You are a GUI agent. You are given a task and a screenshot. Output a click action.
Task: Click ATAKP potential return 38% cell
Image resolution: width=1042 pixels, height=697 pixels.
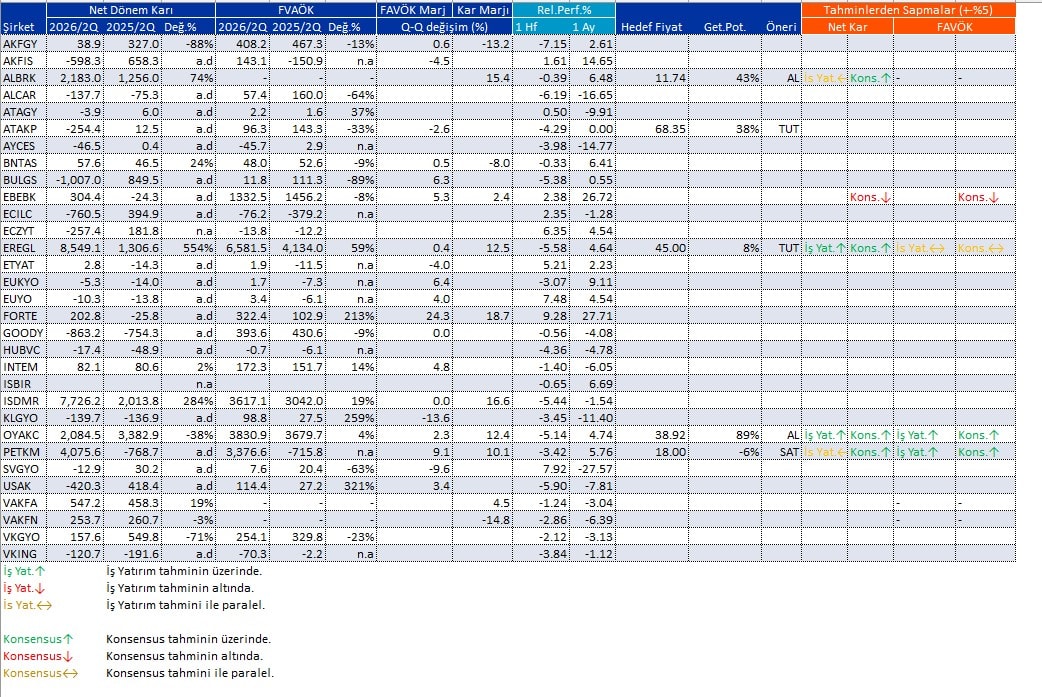[725, 129]
